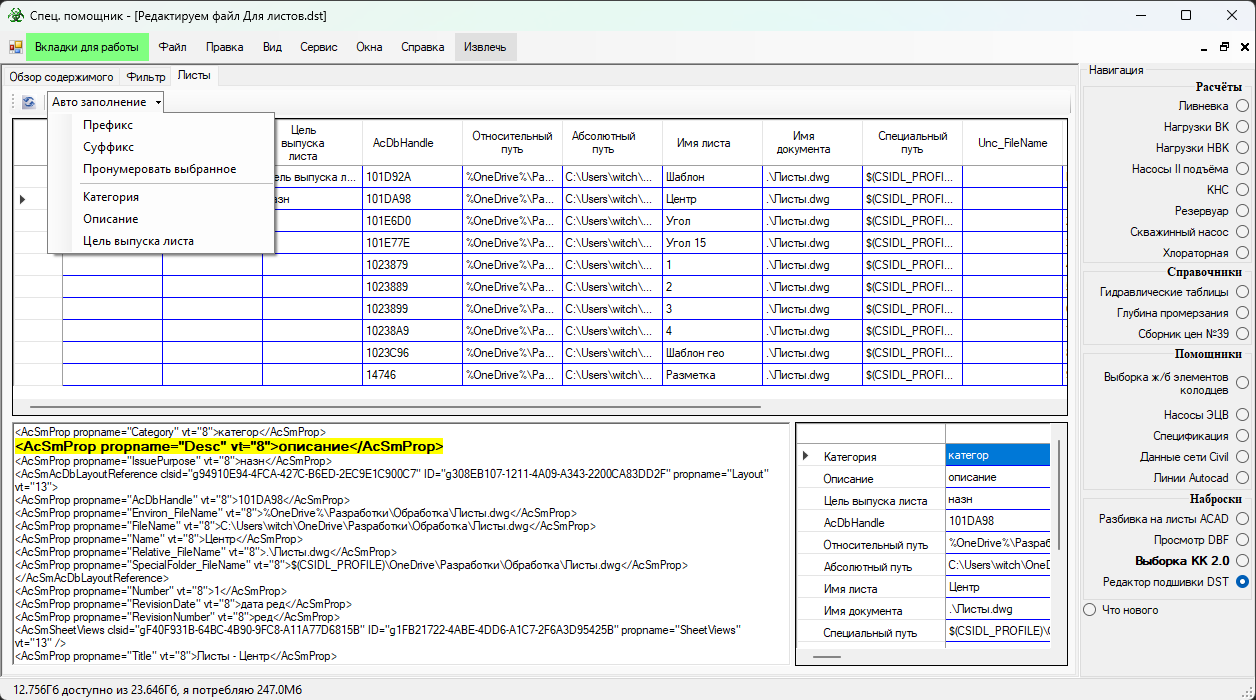This screenshot has width=1256, height=700.
Task: Select the Насосы ЭЦВ radio option
Action: tap(1242, 415)
